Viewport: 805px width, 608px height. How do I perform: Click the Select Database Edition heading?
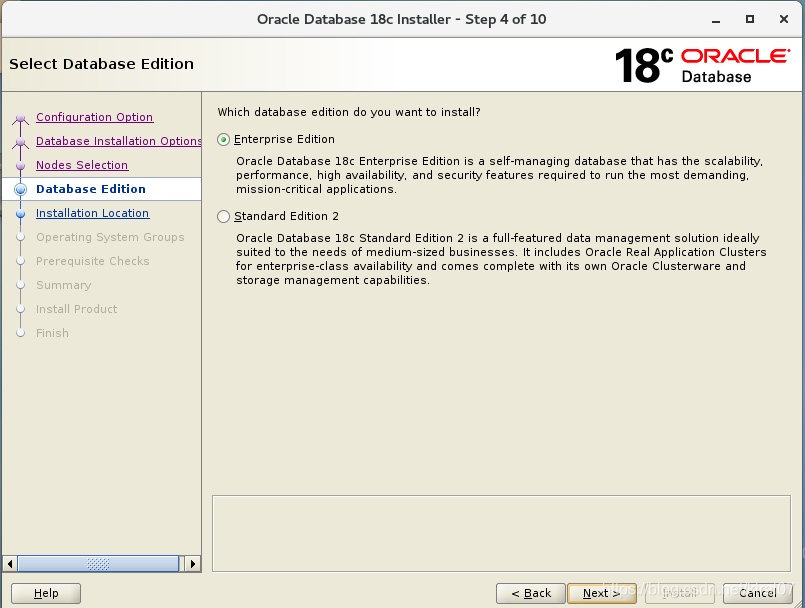pos(102,64)
